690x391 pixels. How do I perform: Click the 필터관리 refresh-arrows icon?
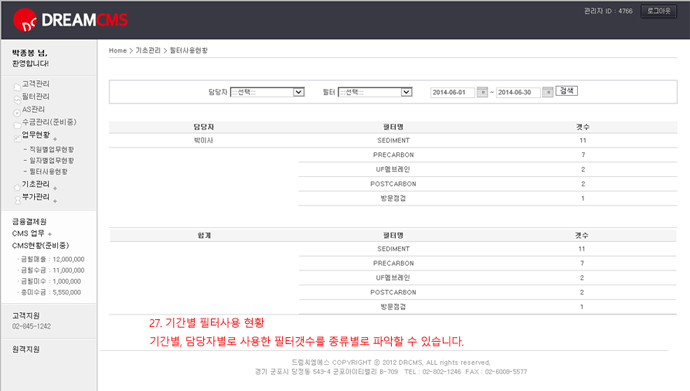pyautogui.click(x=17, y=100)
